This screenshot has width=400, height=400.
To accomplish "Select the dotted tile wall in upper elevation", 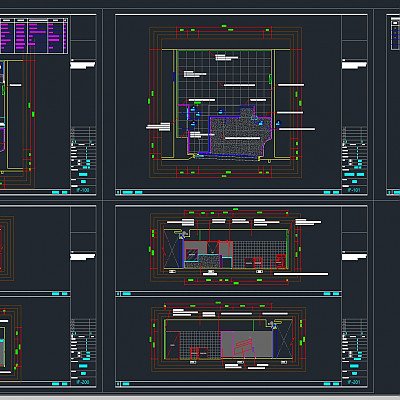I will [259, 255].
